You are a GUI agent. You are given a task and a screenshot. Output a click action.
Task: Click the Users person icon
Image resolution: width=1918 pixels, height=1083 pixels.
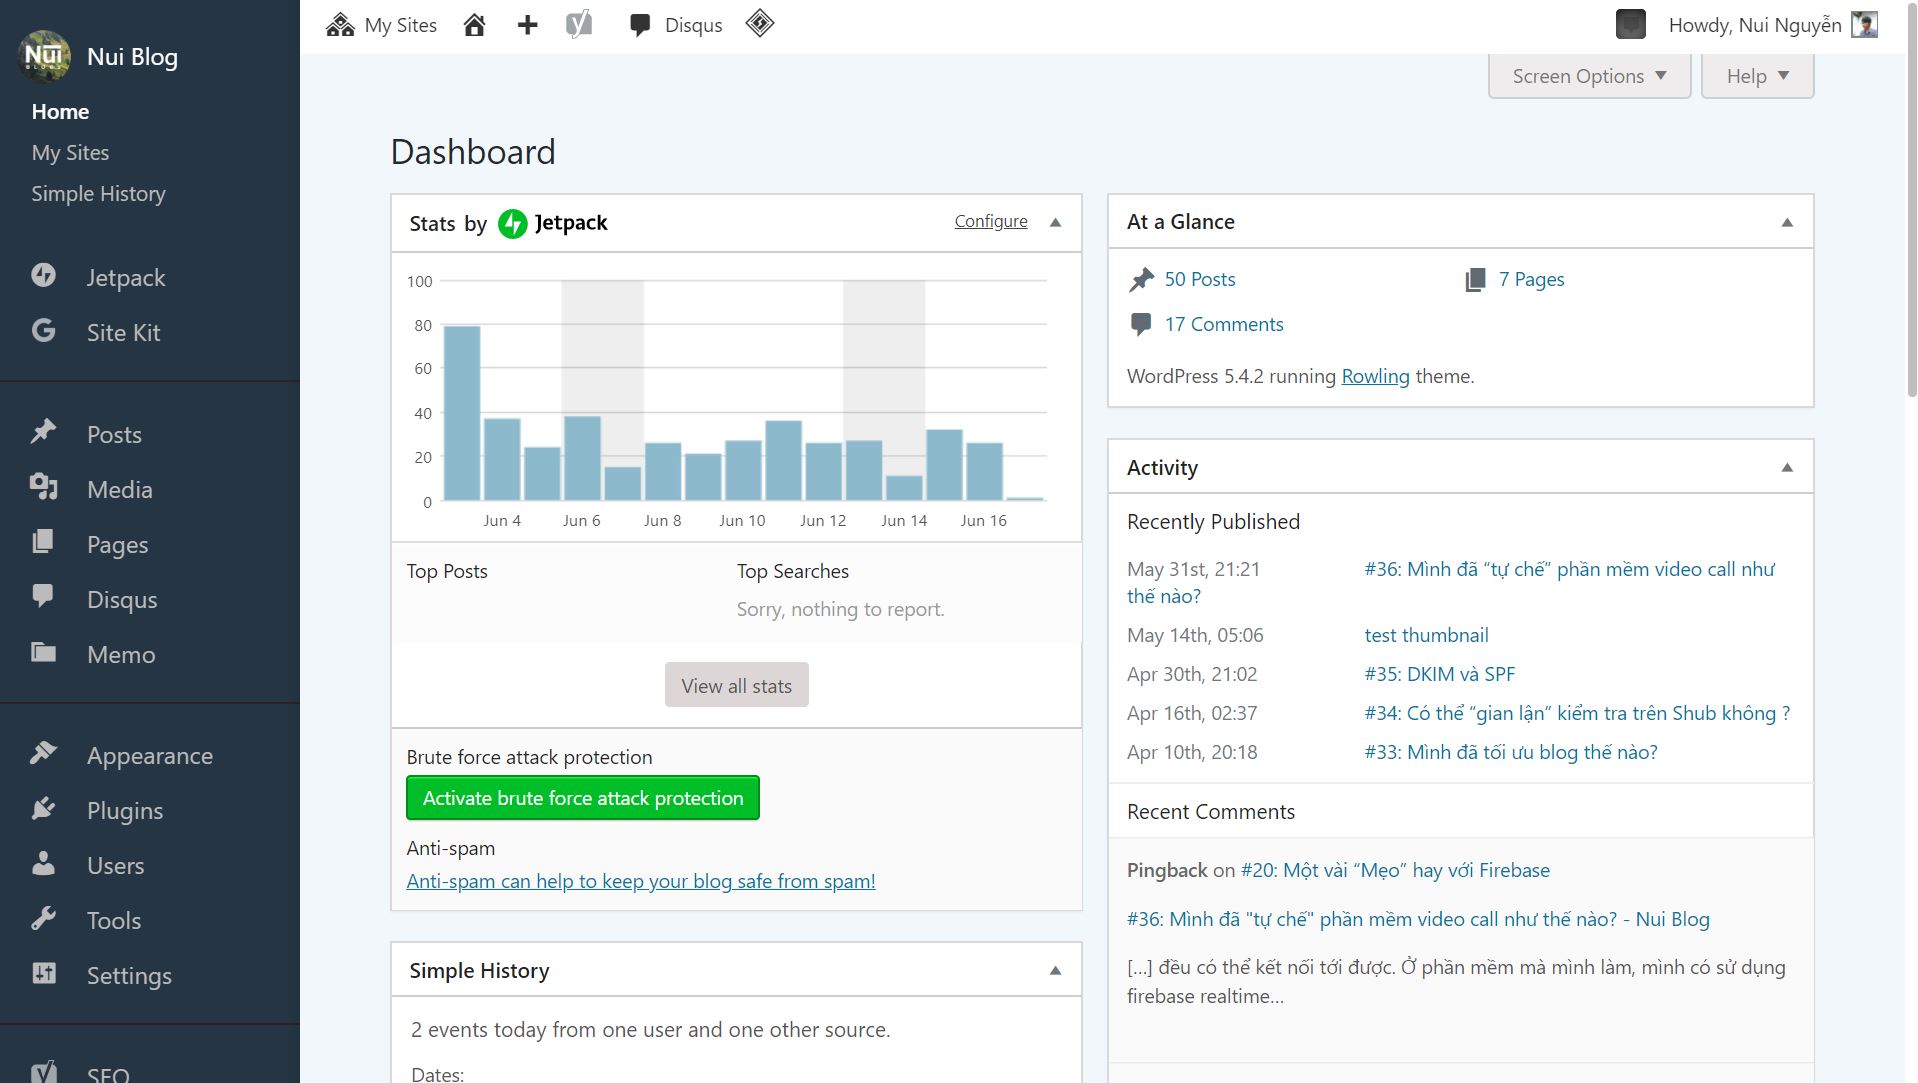43,863
